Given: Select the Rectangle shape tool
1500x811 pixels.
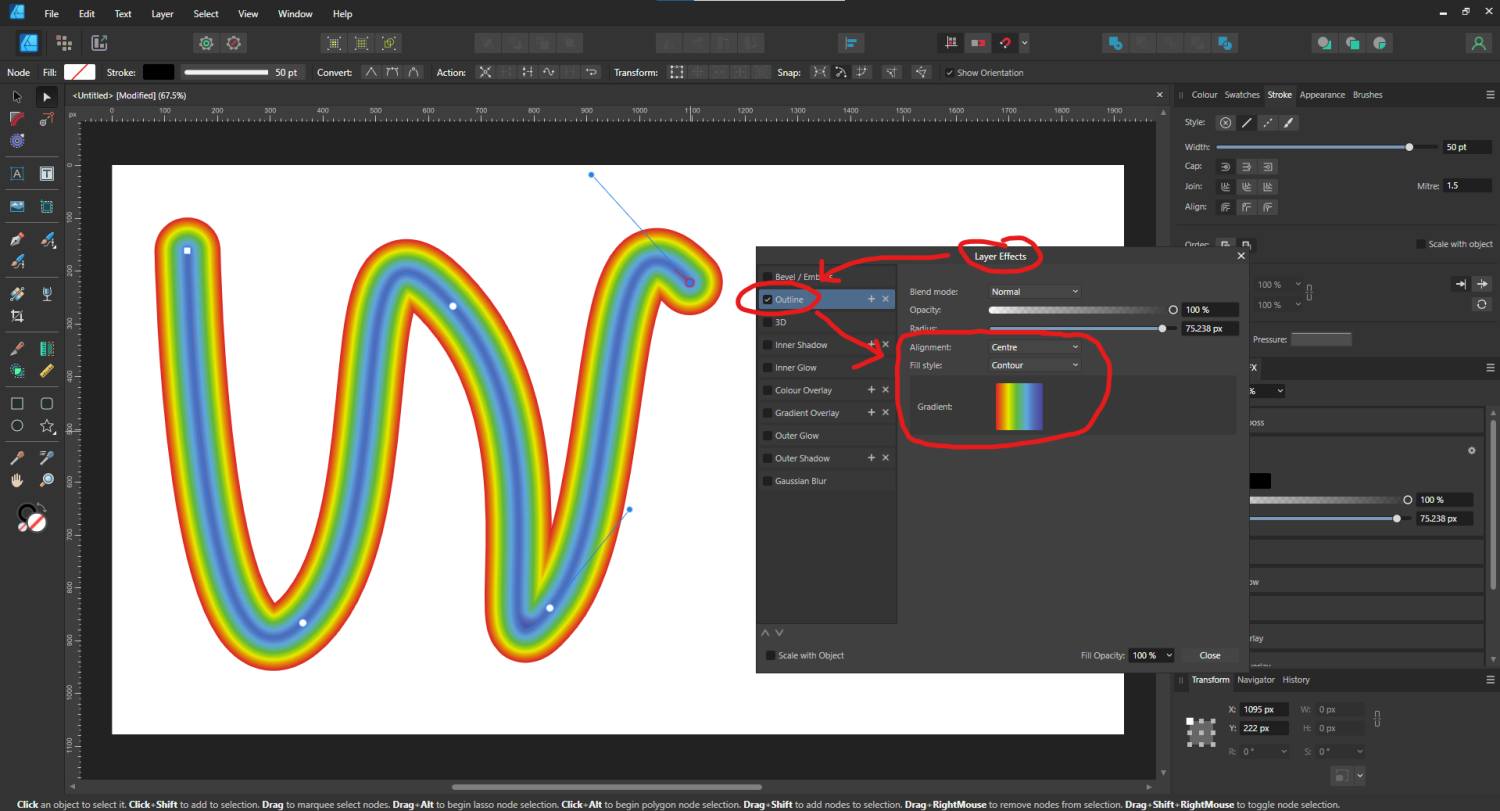Looking at the screenshot, I should 17,404.
